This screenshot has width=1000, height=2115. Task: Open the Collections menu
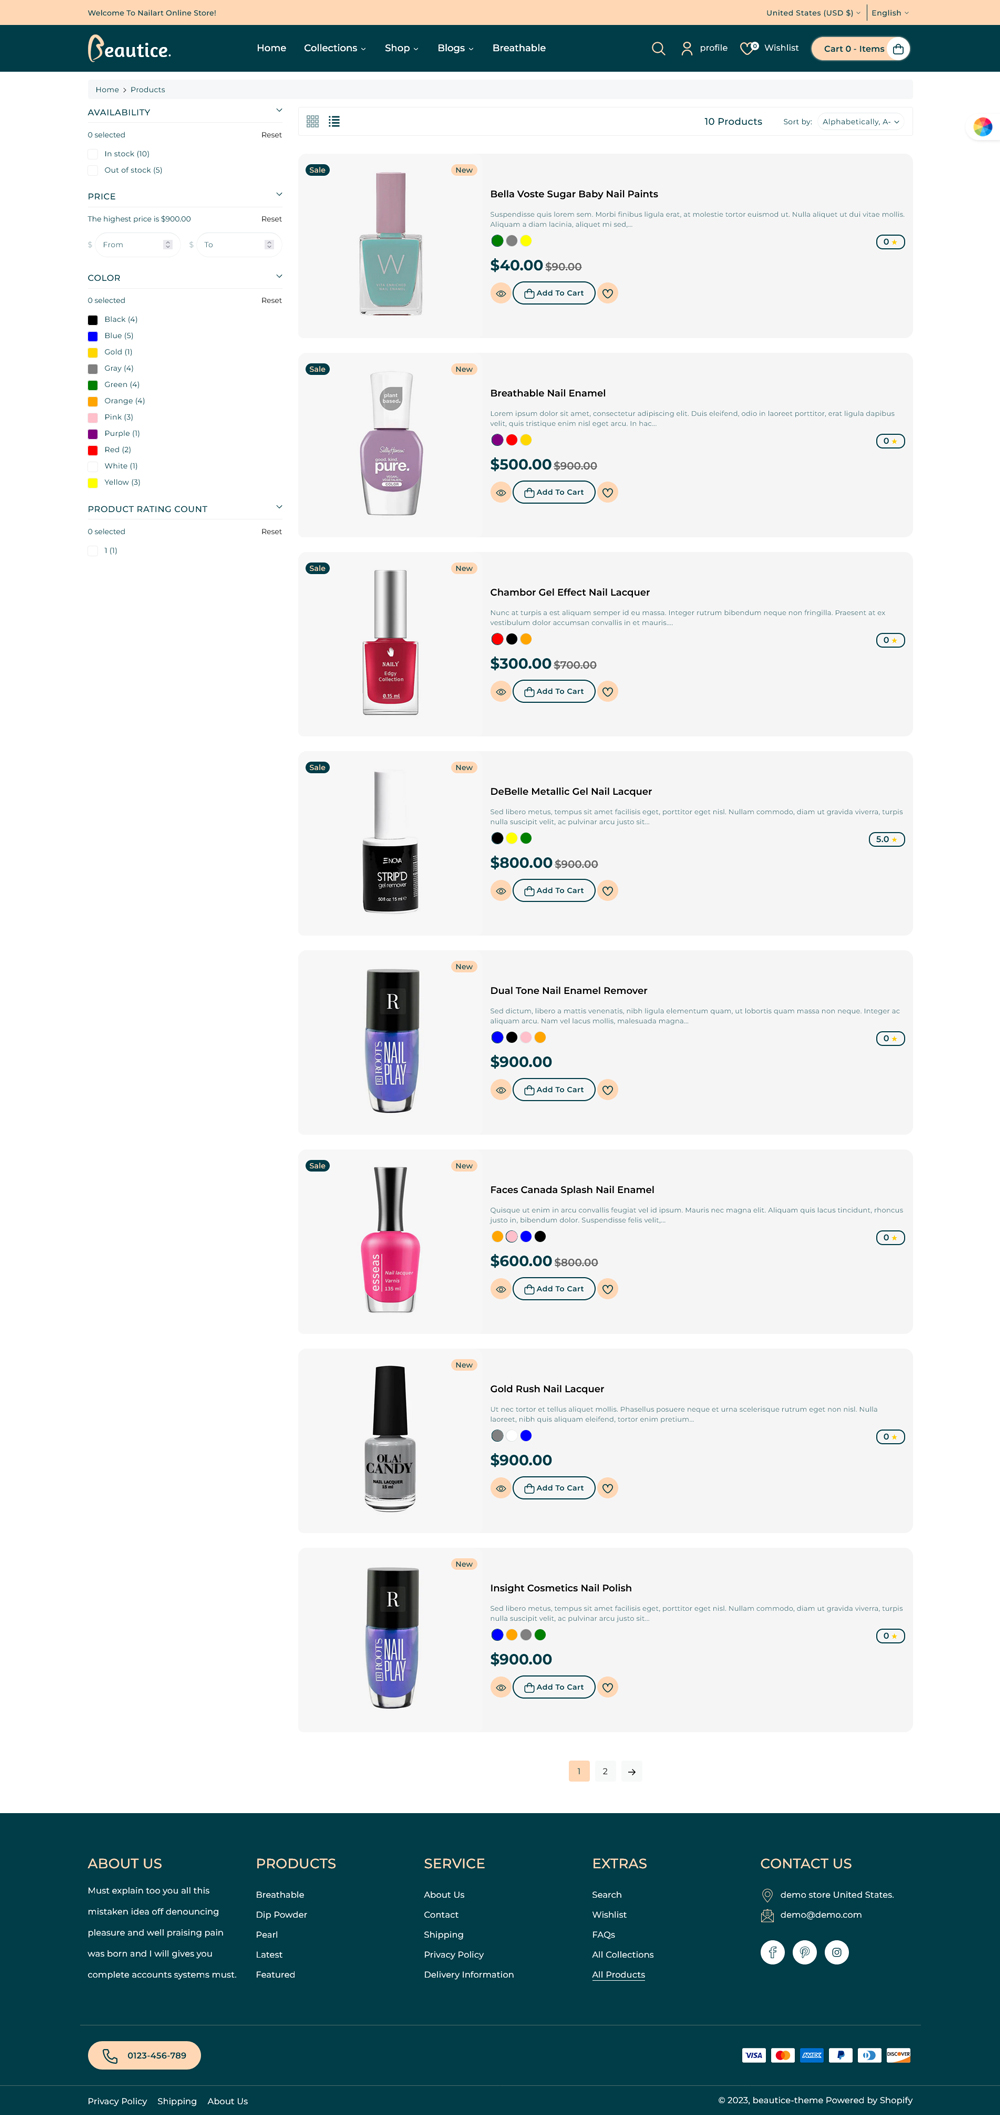tap(335, 48)
